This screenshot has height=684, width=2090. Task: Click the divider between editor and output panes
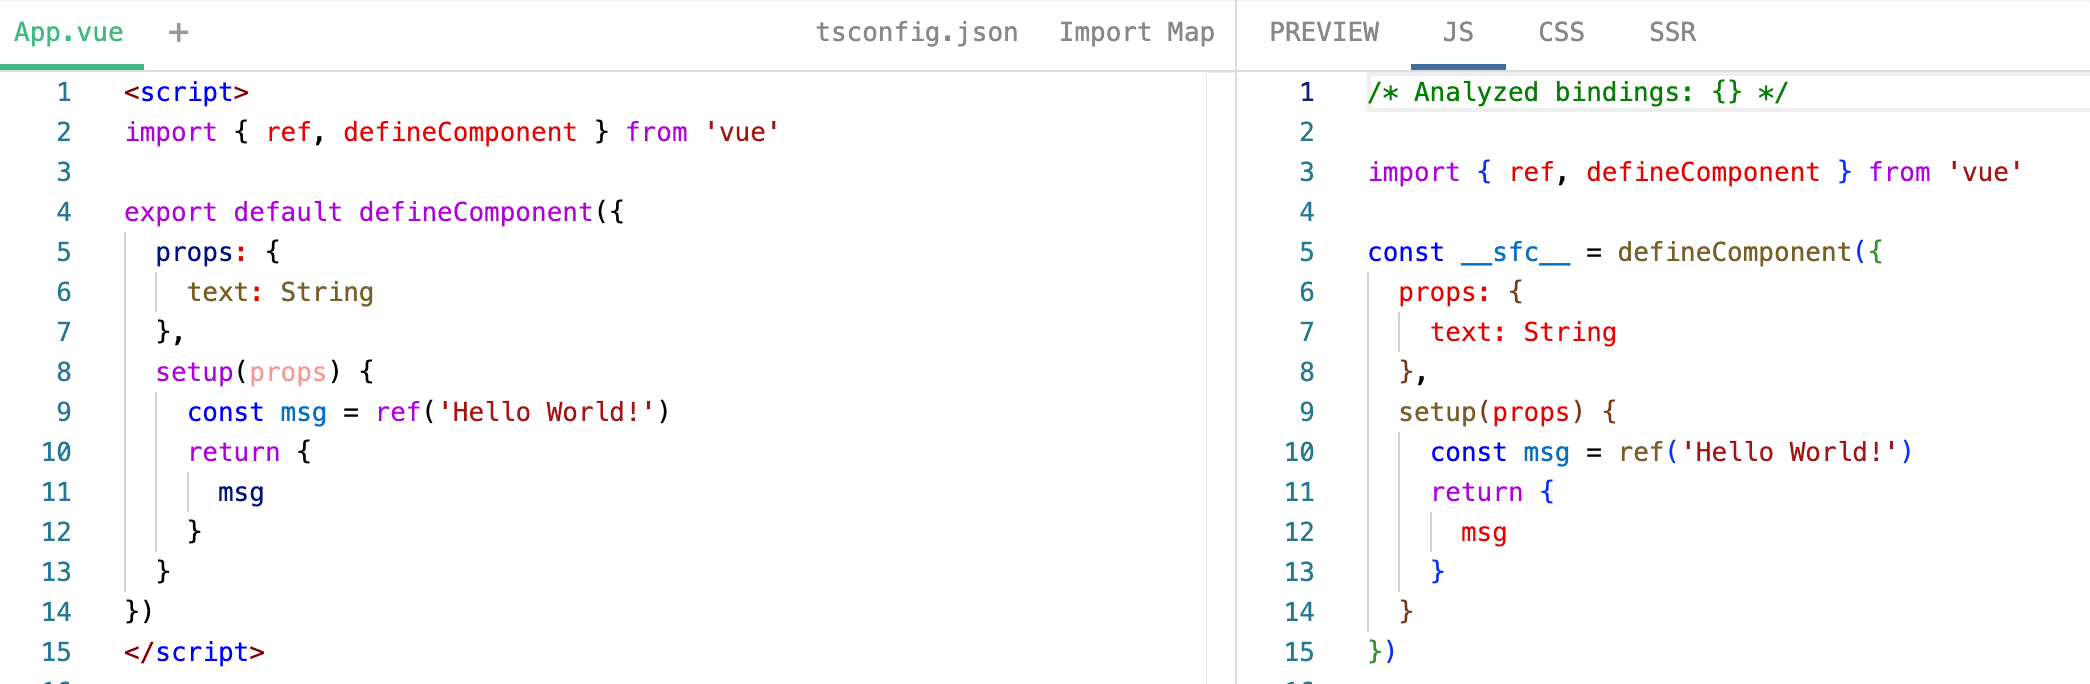[1237, 350]
